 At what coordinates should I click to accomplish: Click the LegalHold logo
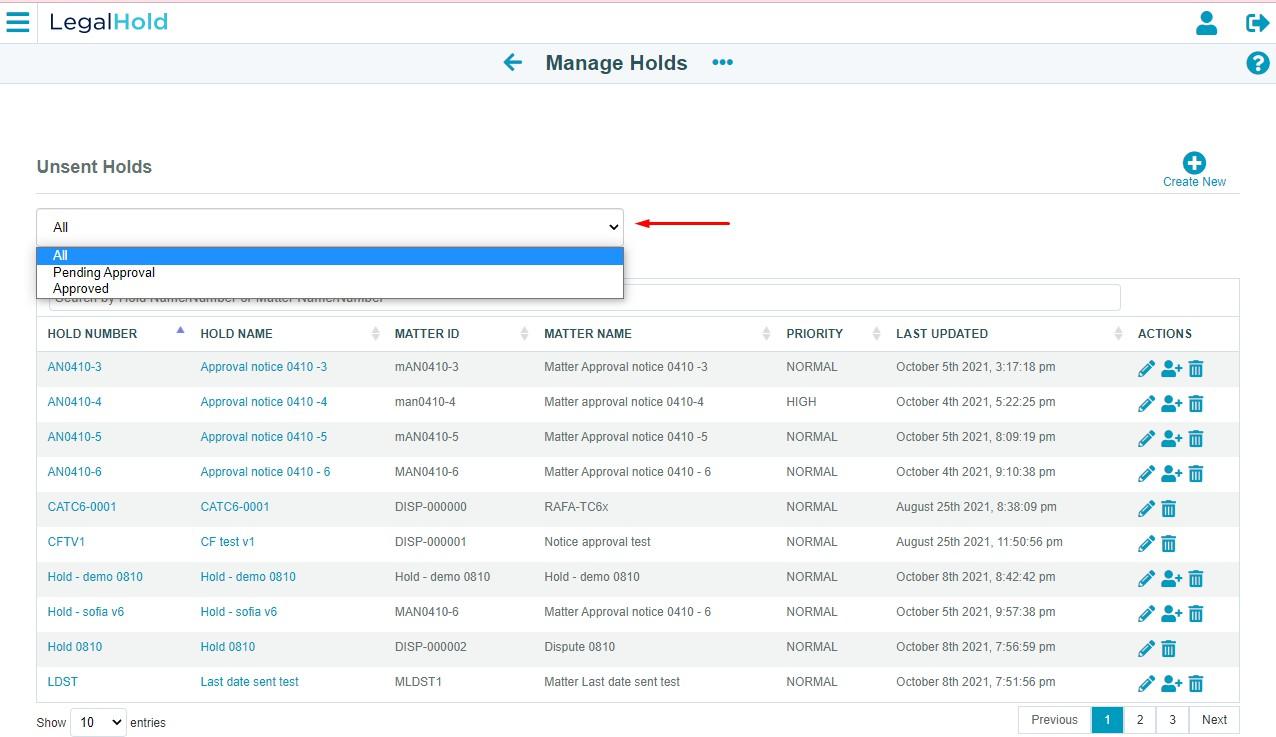coord(109,22)
